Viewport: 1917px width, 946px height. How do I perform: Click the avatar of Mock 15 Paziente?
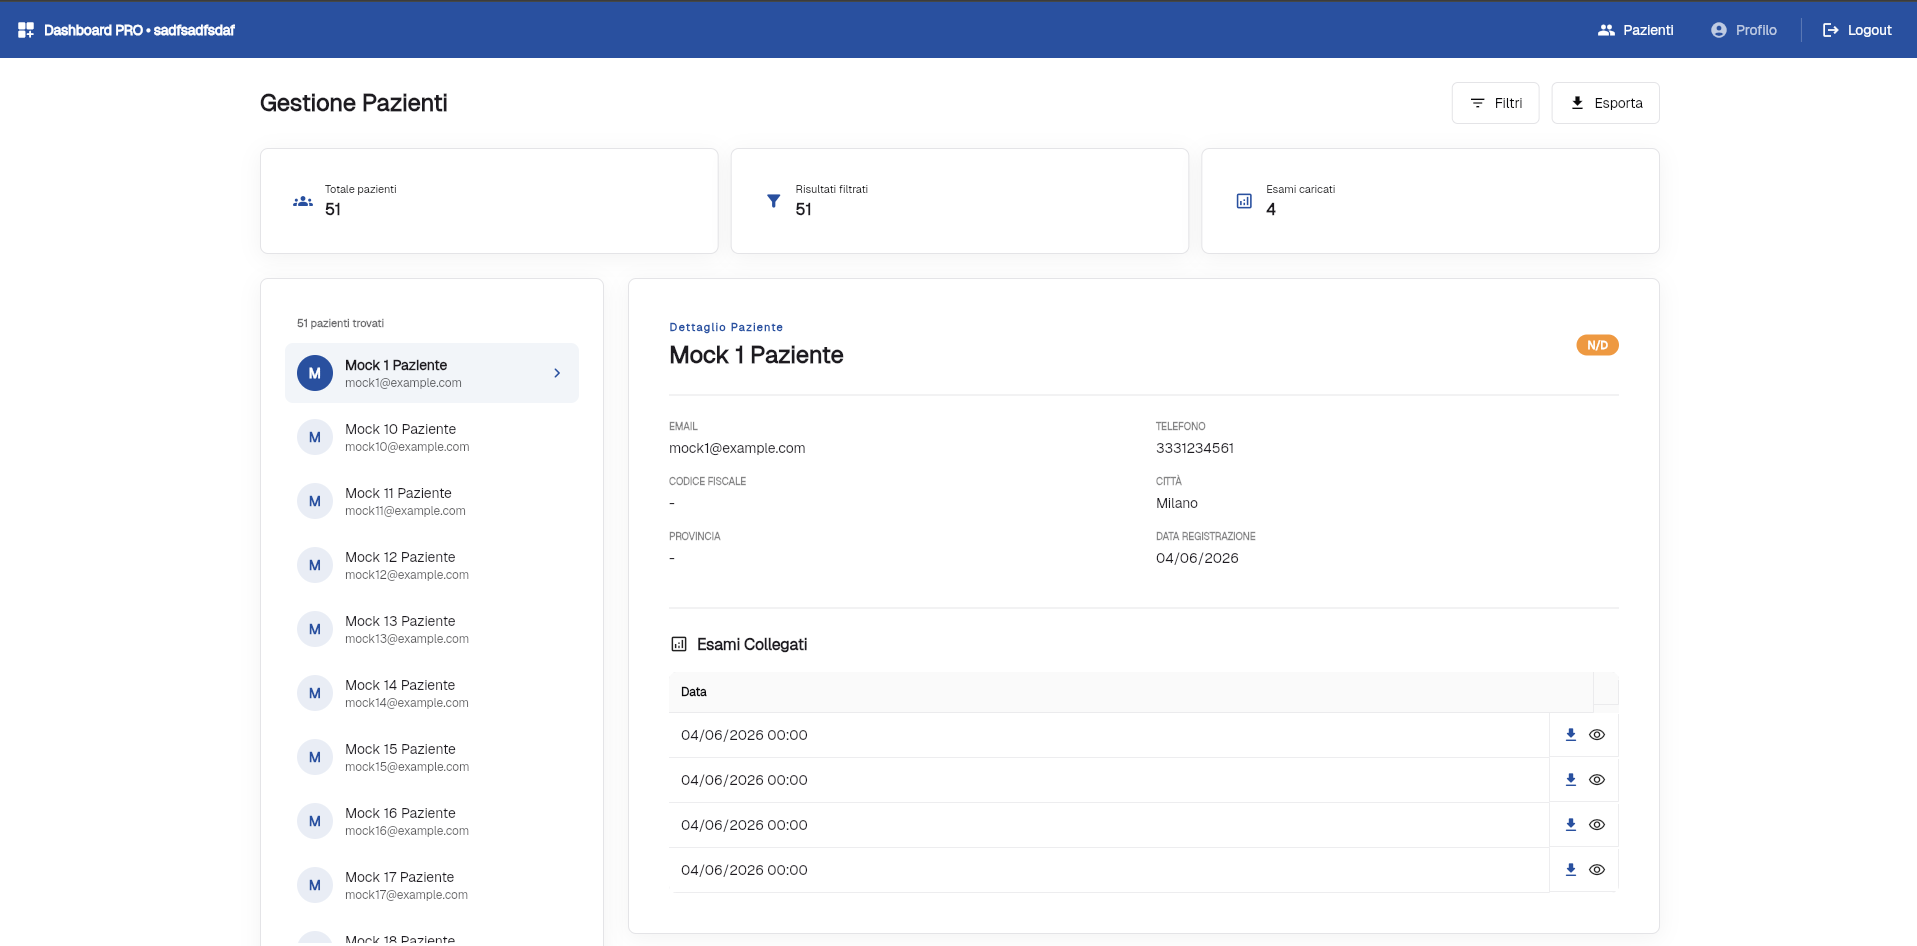pyautogui.click(x=315, y=757)
